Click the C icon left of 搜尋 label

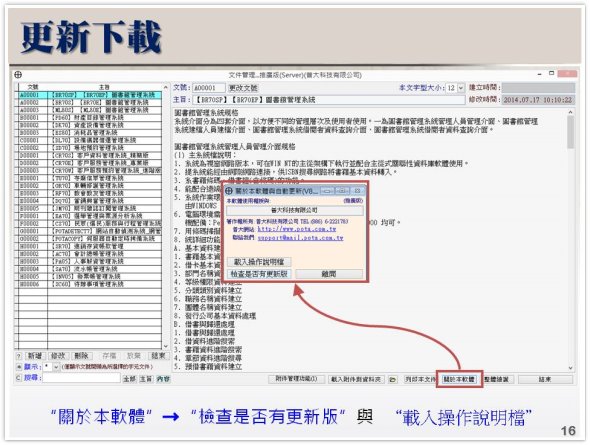click(x=18, y=378)
